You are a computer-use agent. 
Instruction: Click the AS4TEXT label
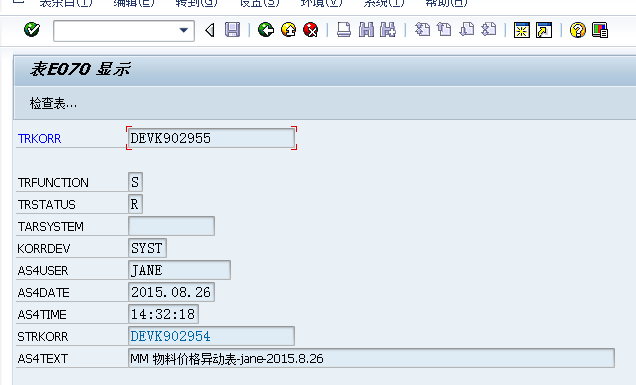pos(42,359)
